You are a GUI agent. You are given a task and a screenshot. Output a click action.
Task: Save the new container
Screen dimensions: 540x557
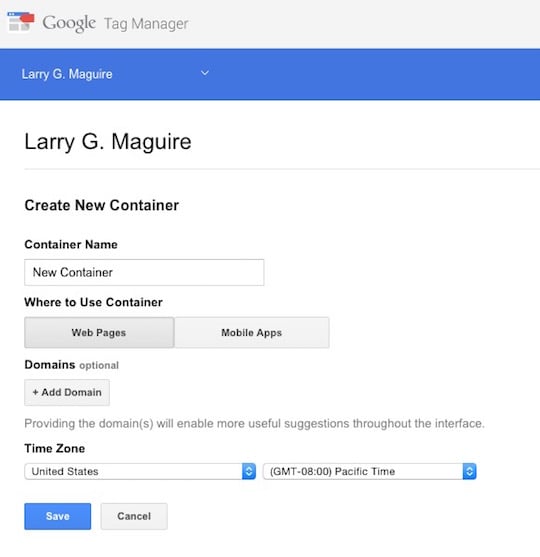click(58, 516)
